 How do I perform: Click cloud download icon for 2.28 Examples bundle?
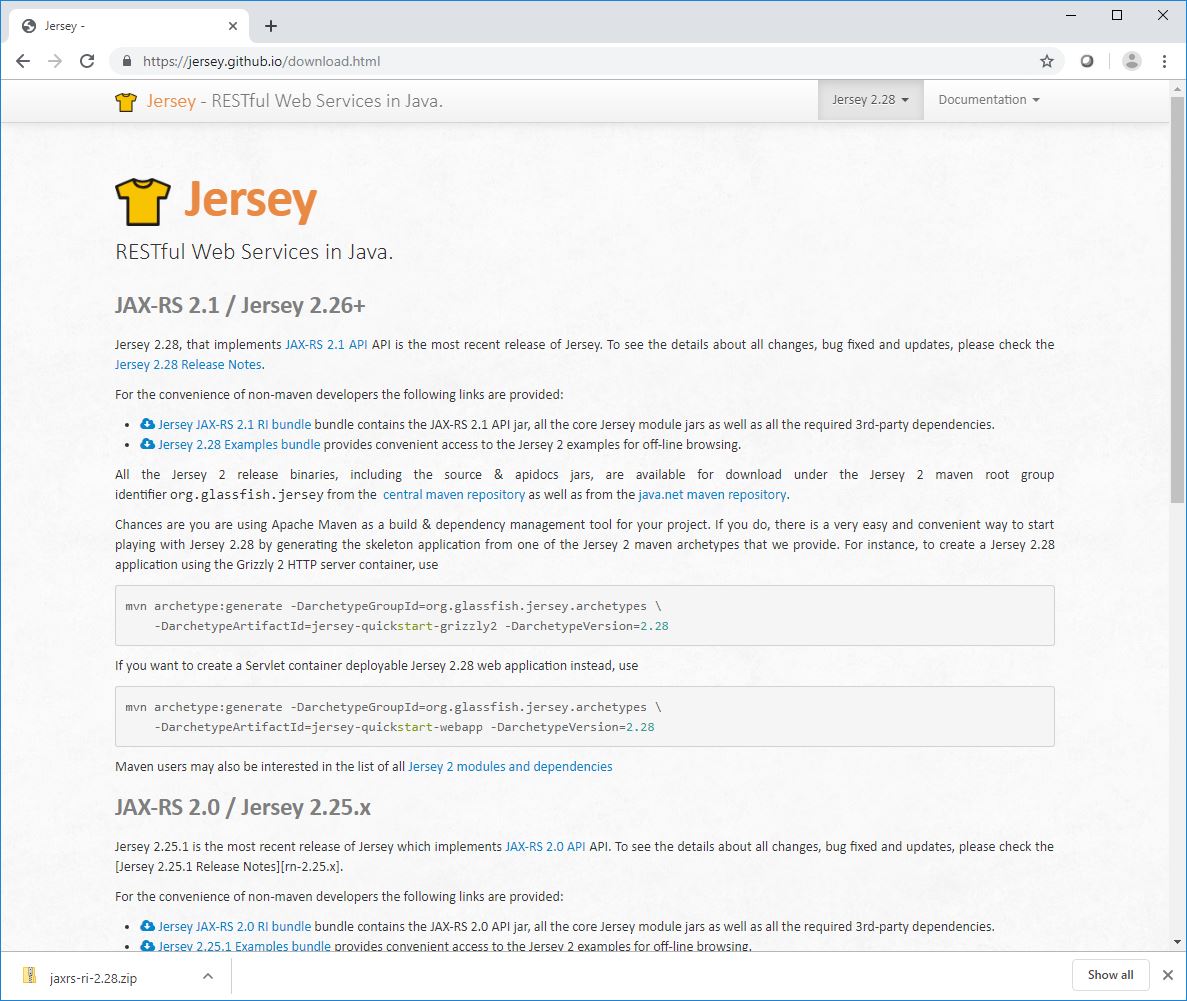point(148,444)
